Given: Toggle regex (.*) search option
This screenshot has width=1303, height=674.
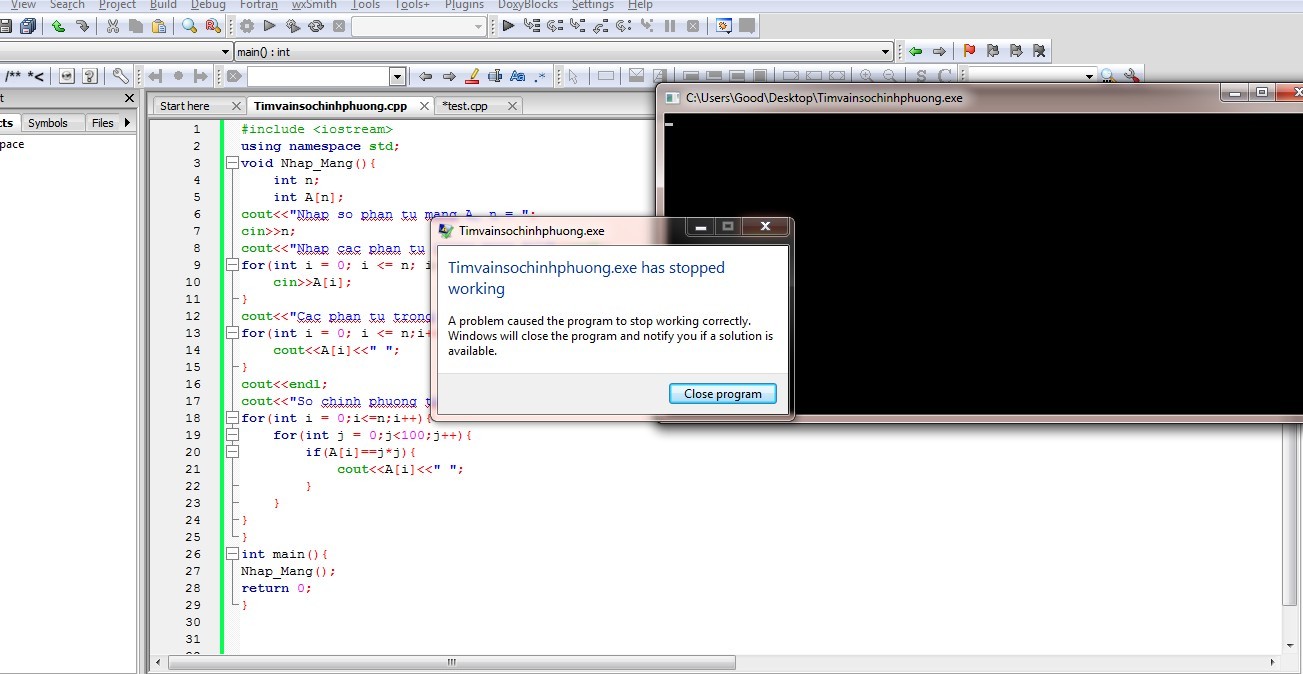Looking at the screenshot, I should [x=541, y=76].
